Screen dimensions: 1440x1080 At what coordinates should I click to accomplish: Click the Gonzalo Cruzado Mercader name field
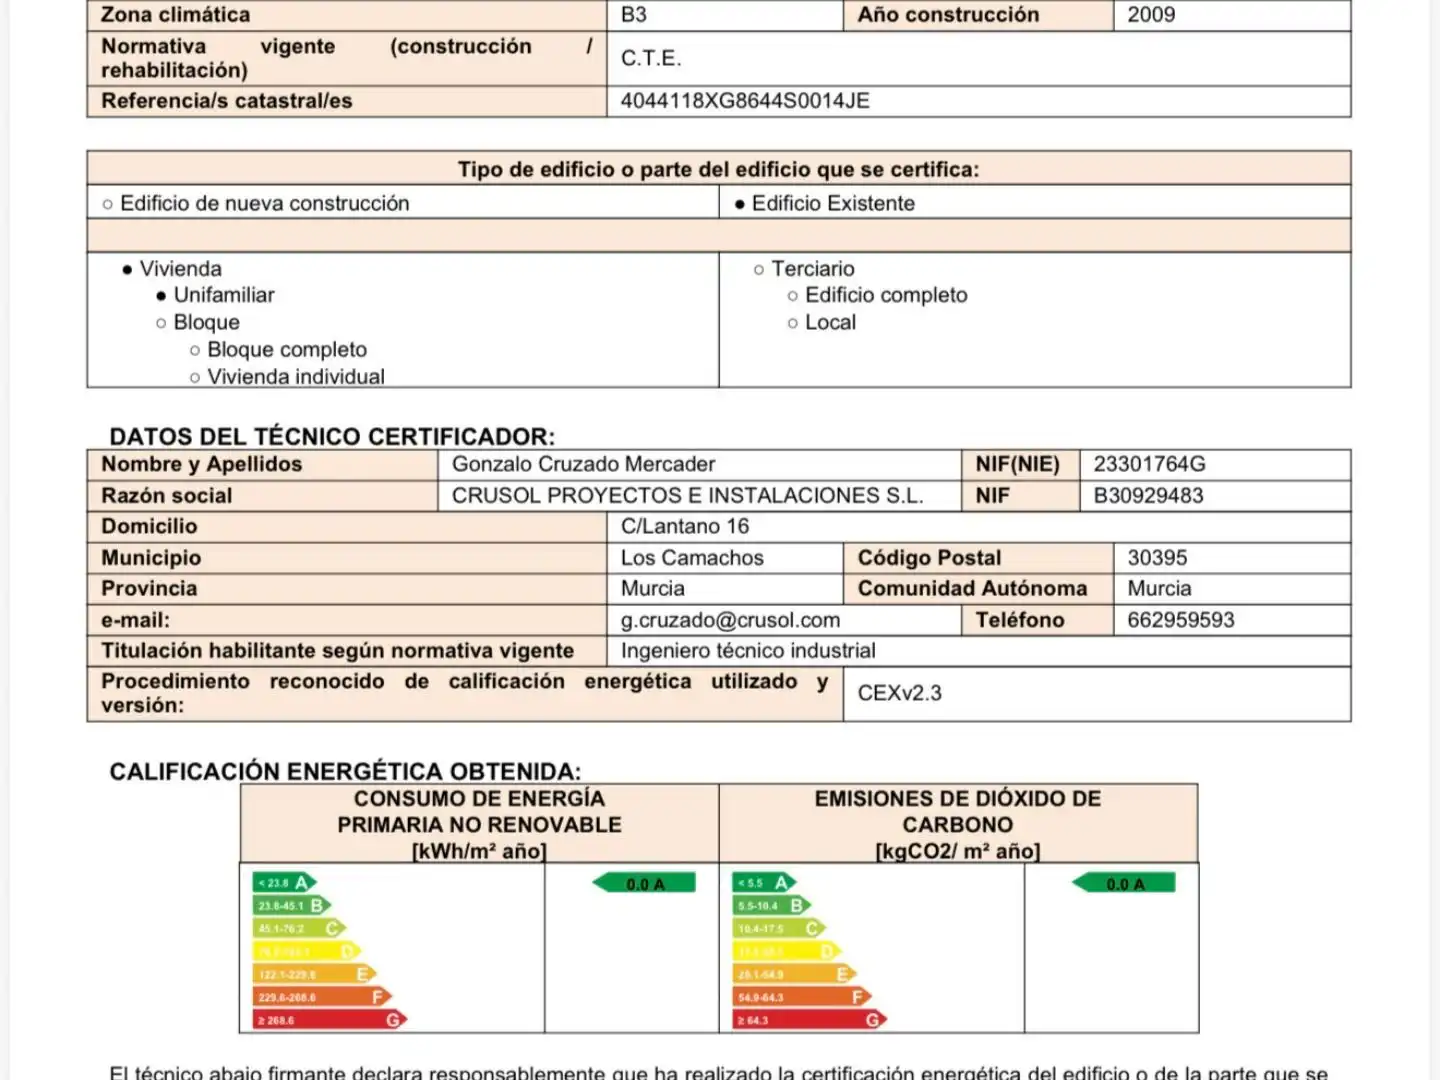(699, 464)
